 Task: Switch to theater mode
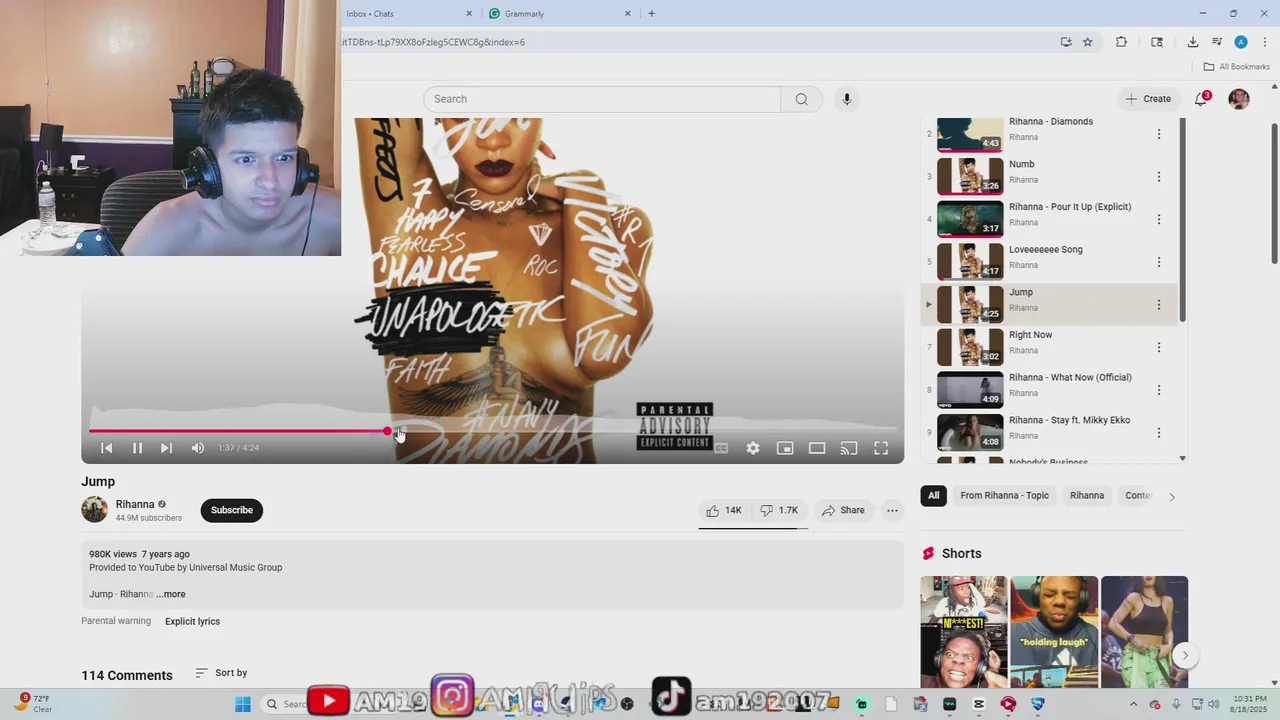(817, 448)
